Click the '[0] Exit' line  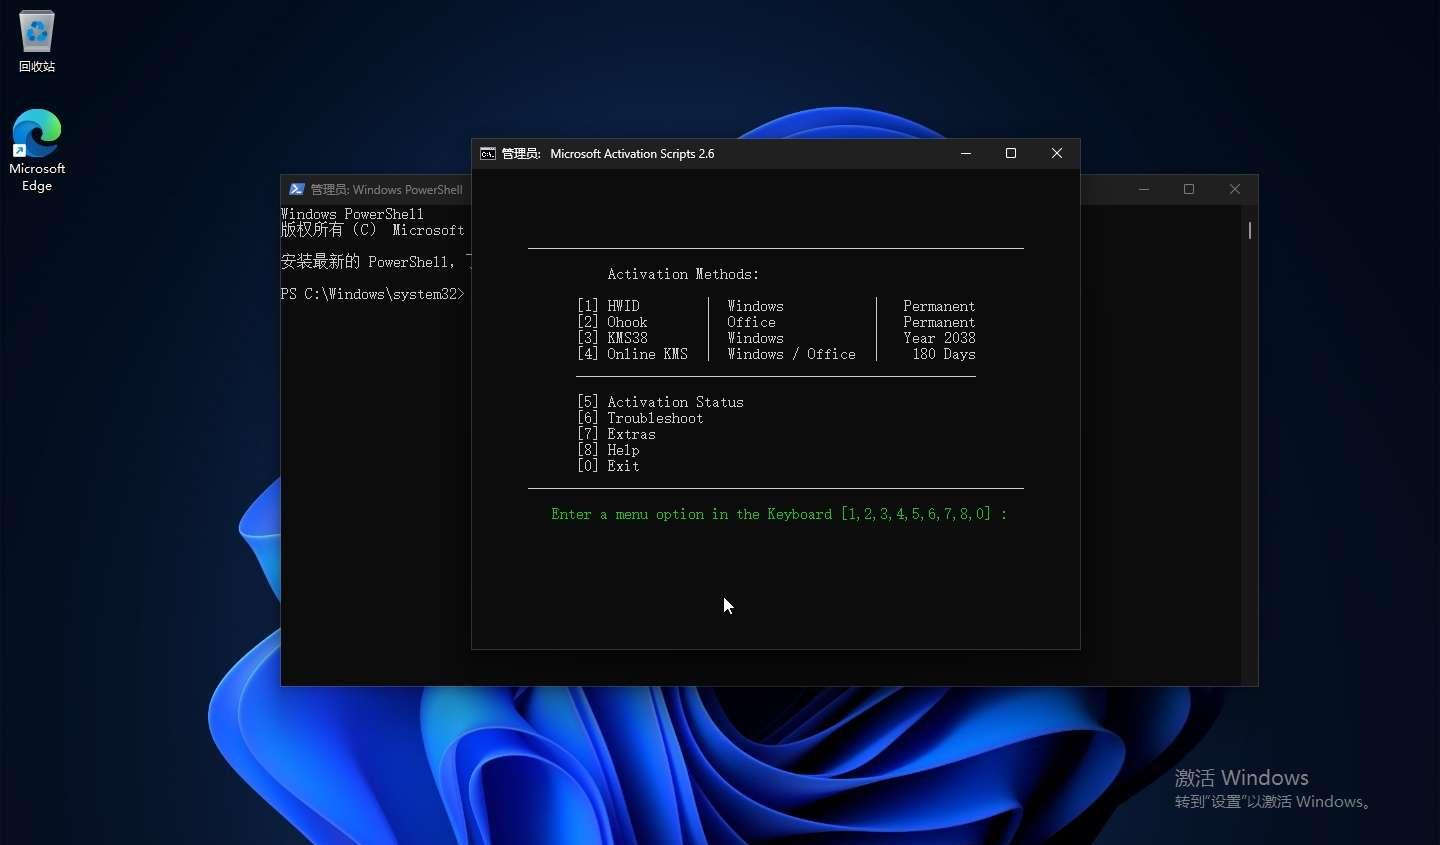coord(608,466)
